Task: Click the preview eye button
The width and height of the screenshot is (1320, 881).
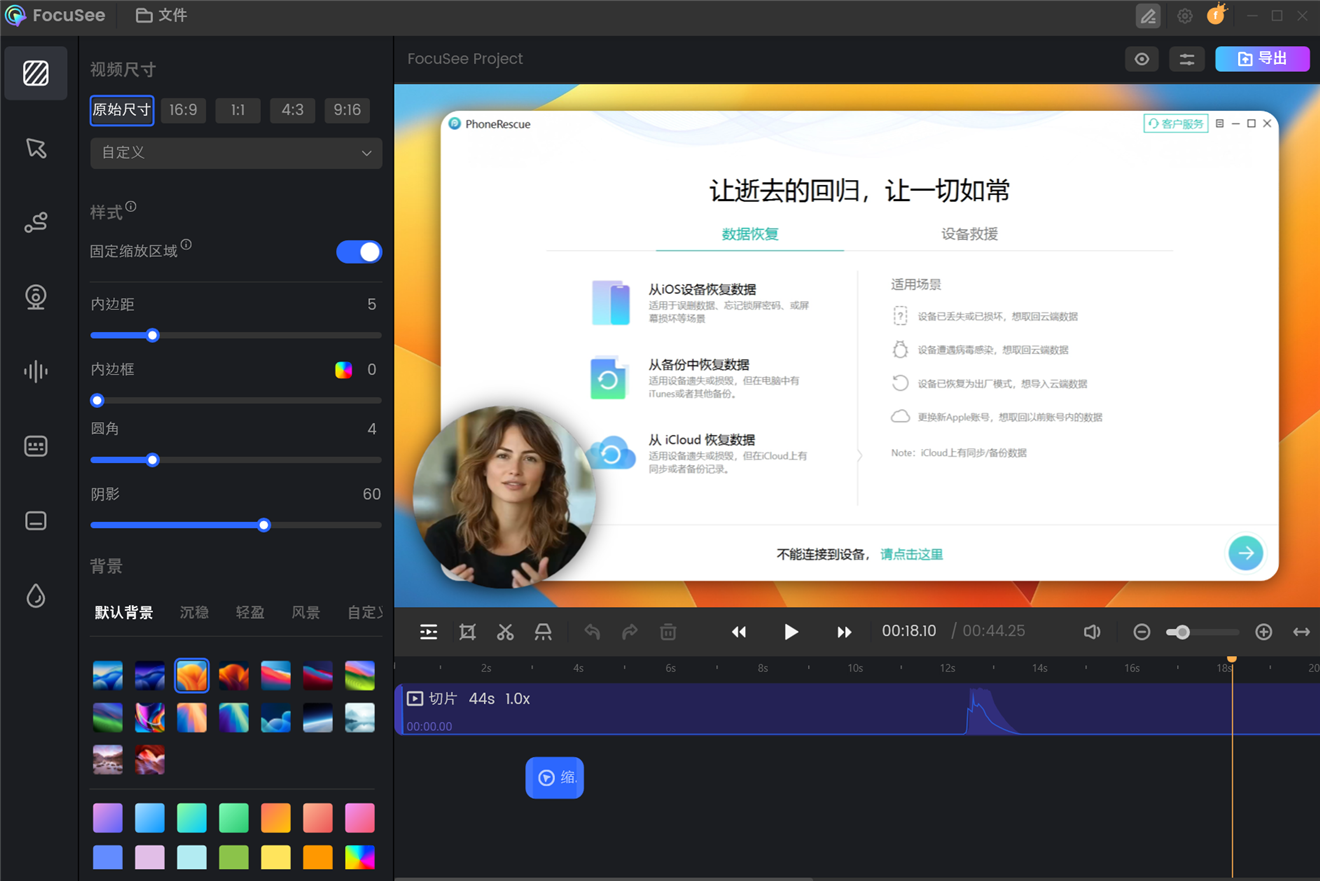Action: pyautogui.click(x=1142, y=59)
